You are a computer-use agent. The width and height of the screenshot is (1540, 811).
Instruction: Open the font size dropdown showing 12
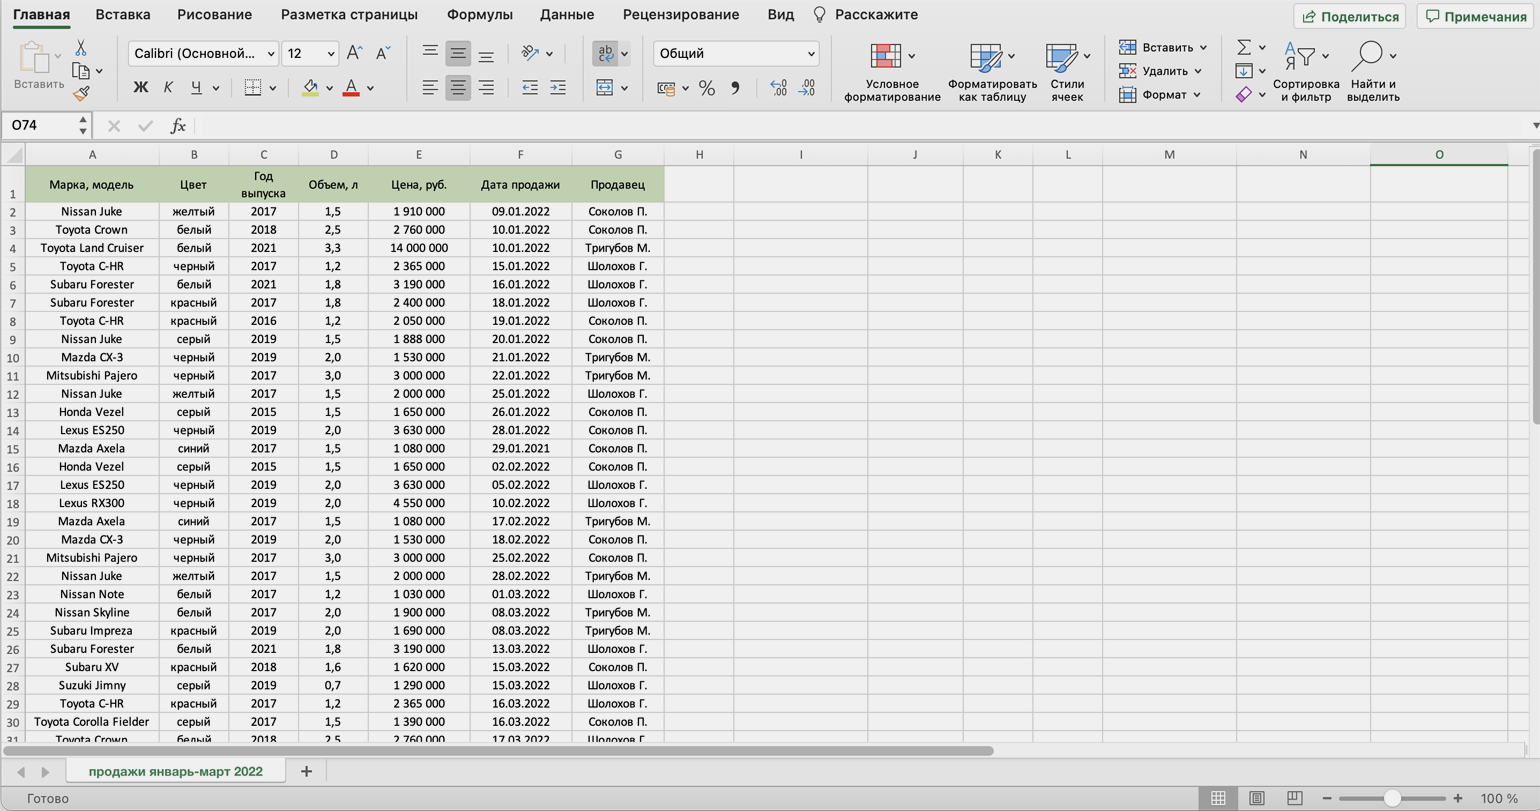coord(311,54)
